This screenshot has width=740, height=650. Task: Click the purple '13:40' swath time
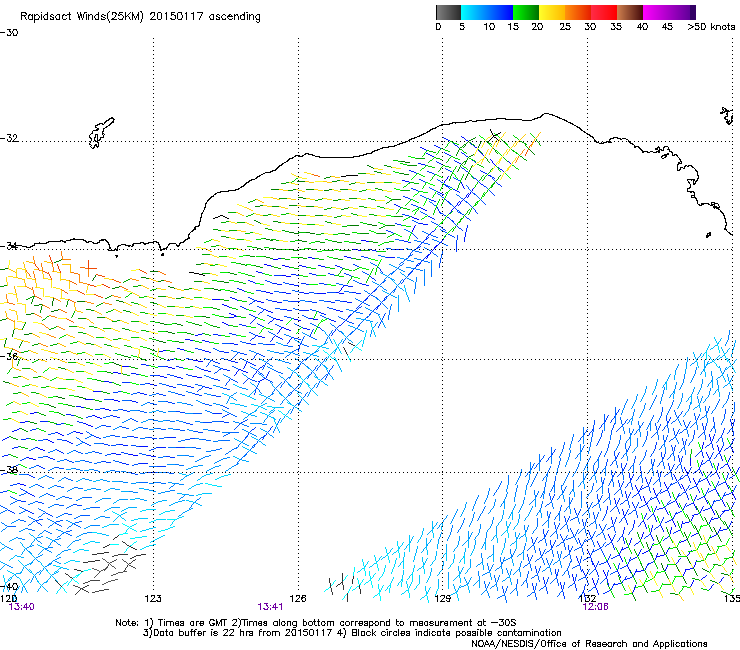(x=21, y=607)
